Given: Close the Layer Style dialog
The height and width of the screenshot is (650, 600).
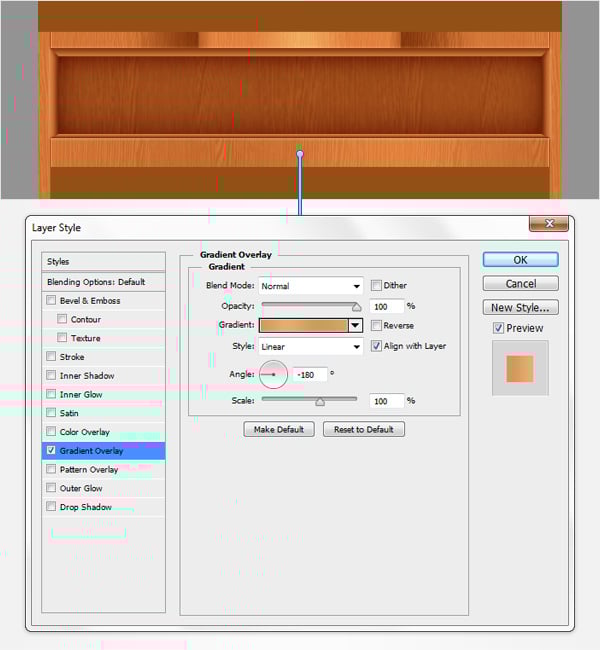Looking at the screenshot, I should 549,224.
